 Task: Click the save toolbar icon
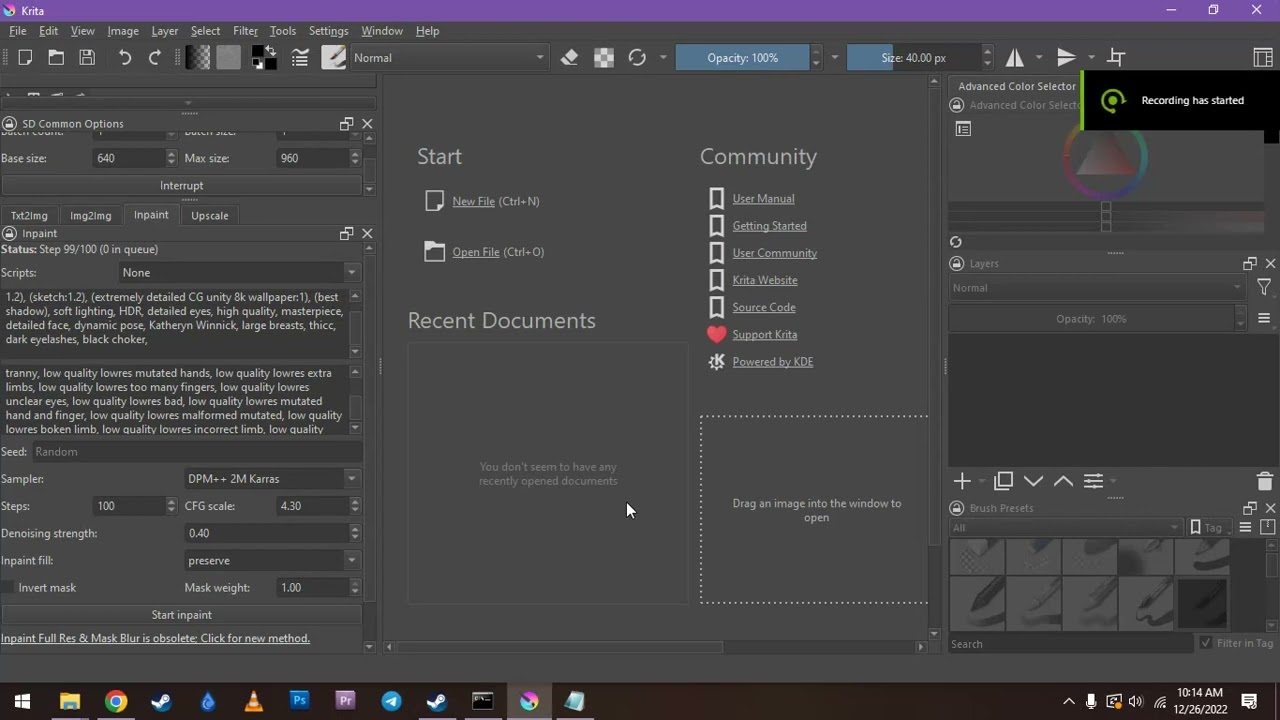click(x=87, y=58)
